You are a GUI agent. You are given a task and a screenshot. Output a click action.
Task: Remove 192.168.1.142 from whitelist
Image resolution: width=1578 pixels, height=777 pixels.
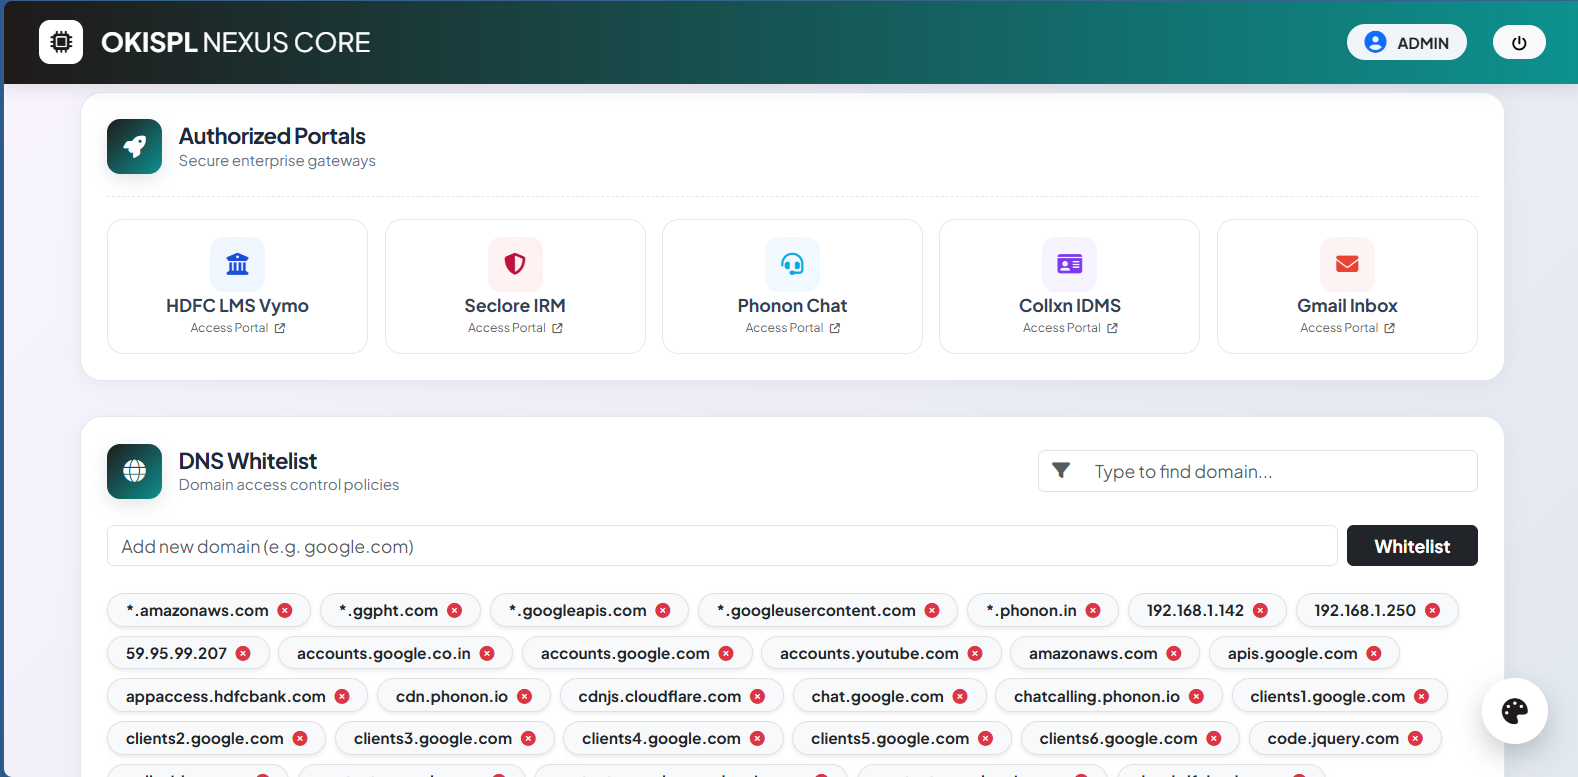point(1260,610)
